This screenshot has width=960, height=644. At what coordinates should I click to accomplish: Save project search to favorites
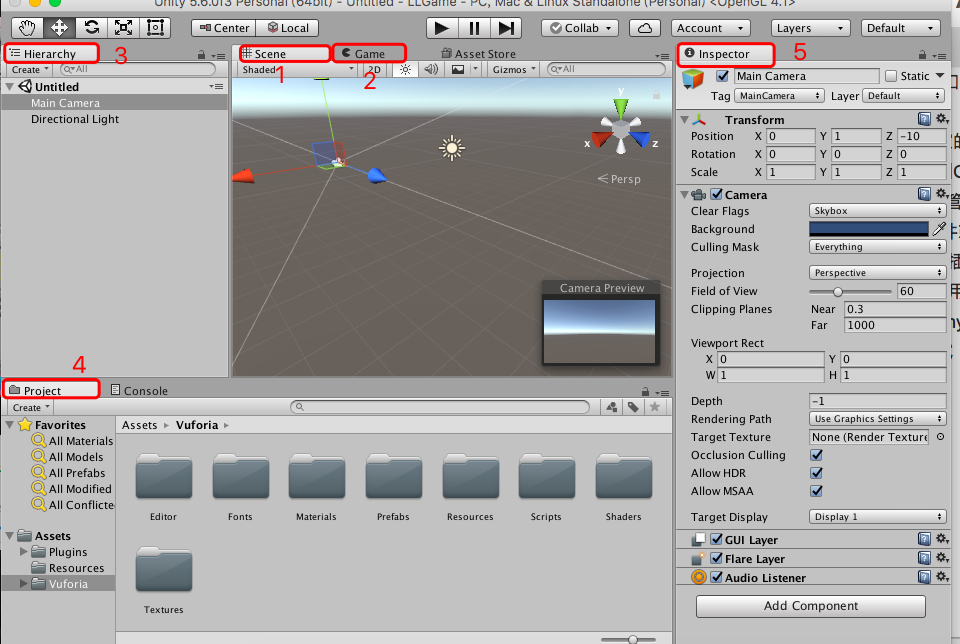654,407
